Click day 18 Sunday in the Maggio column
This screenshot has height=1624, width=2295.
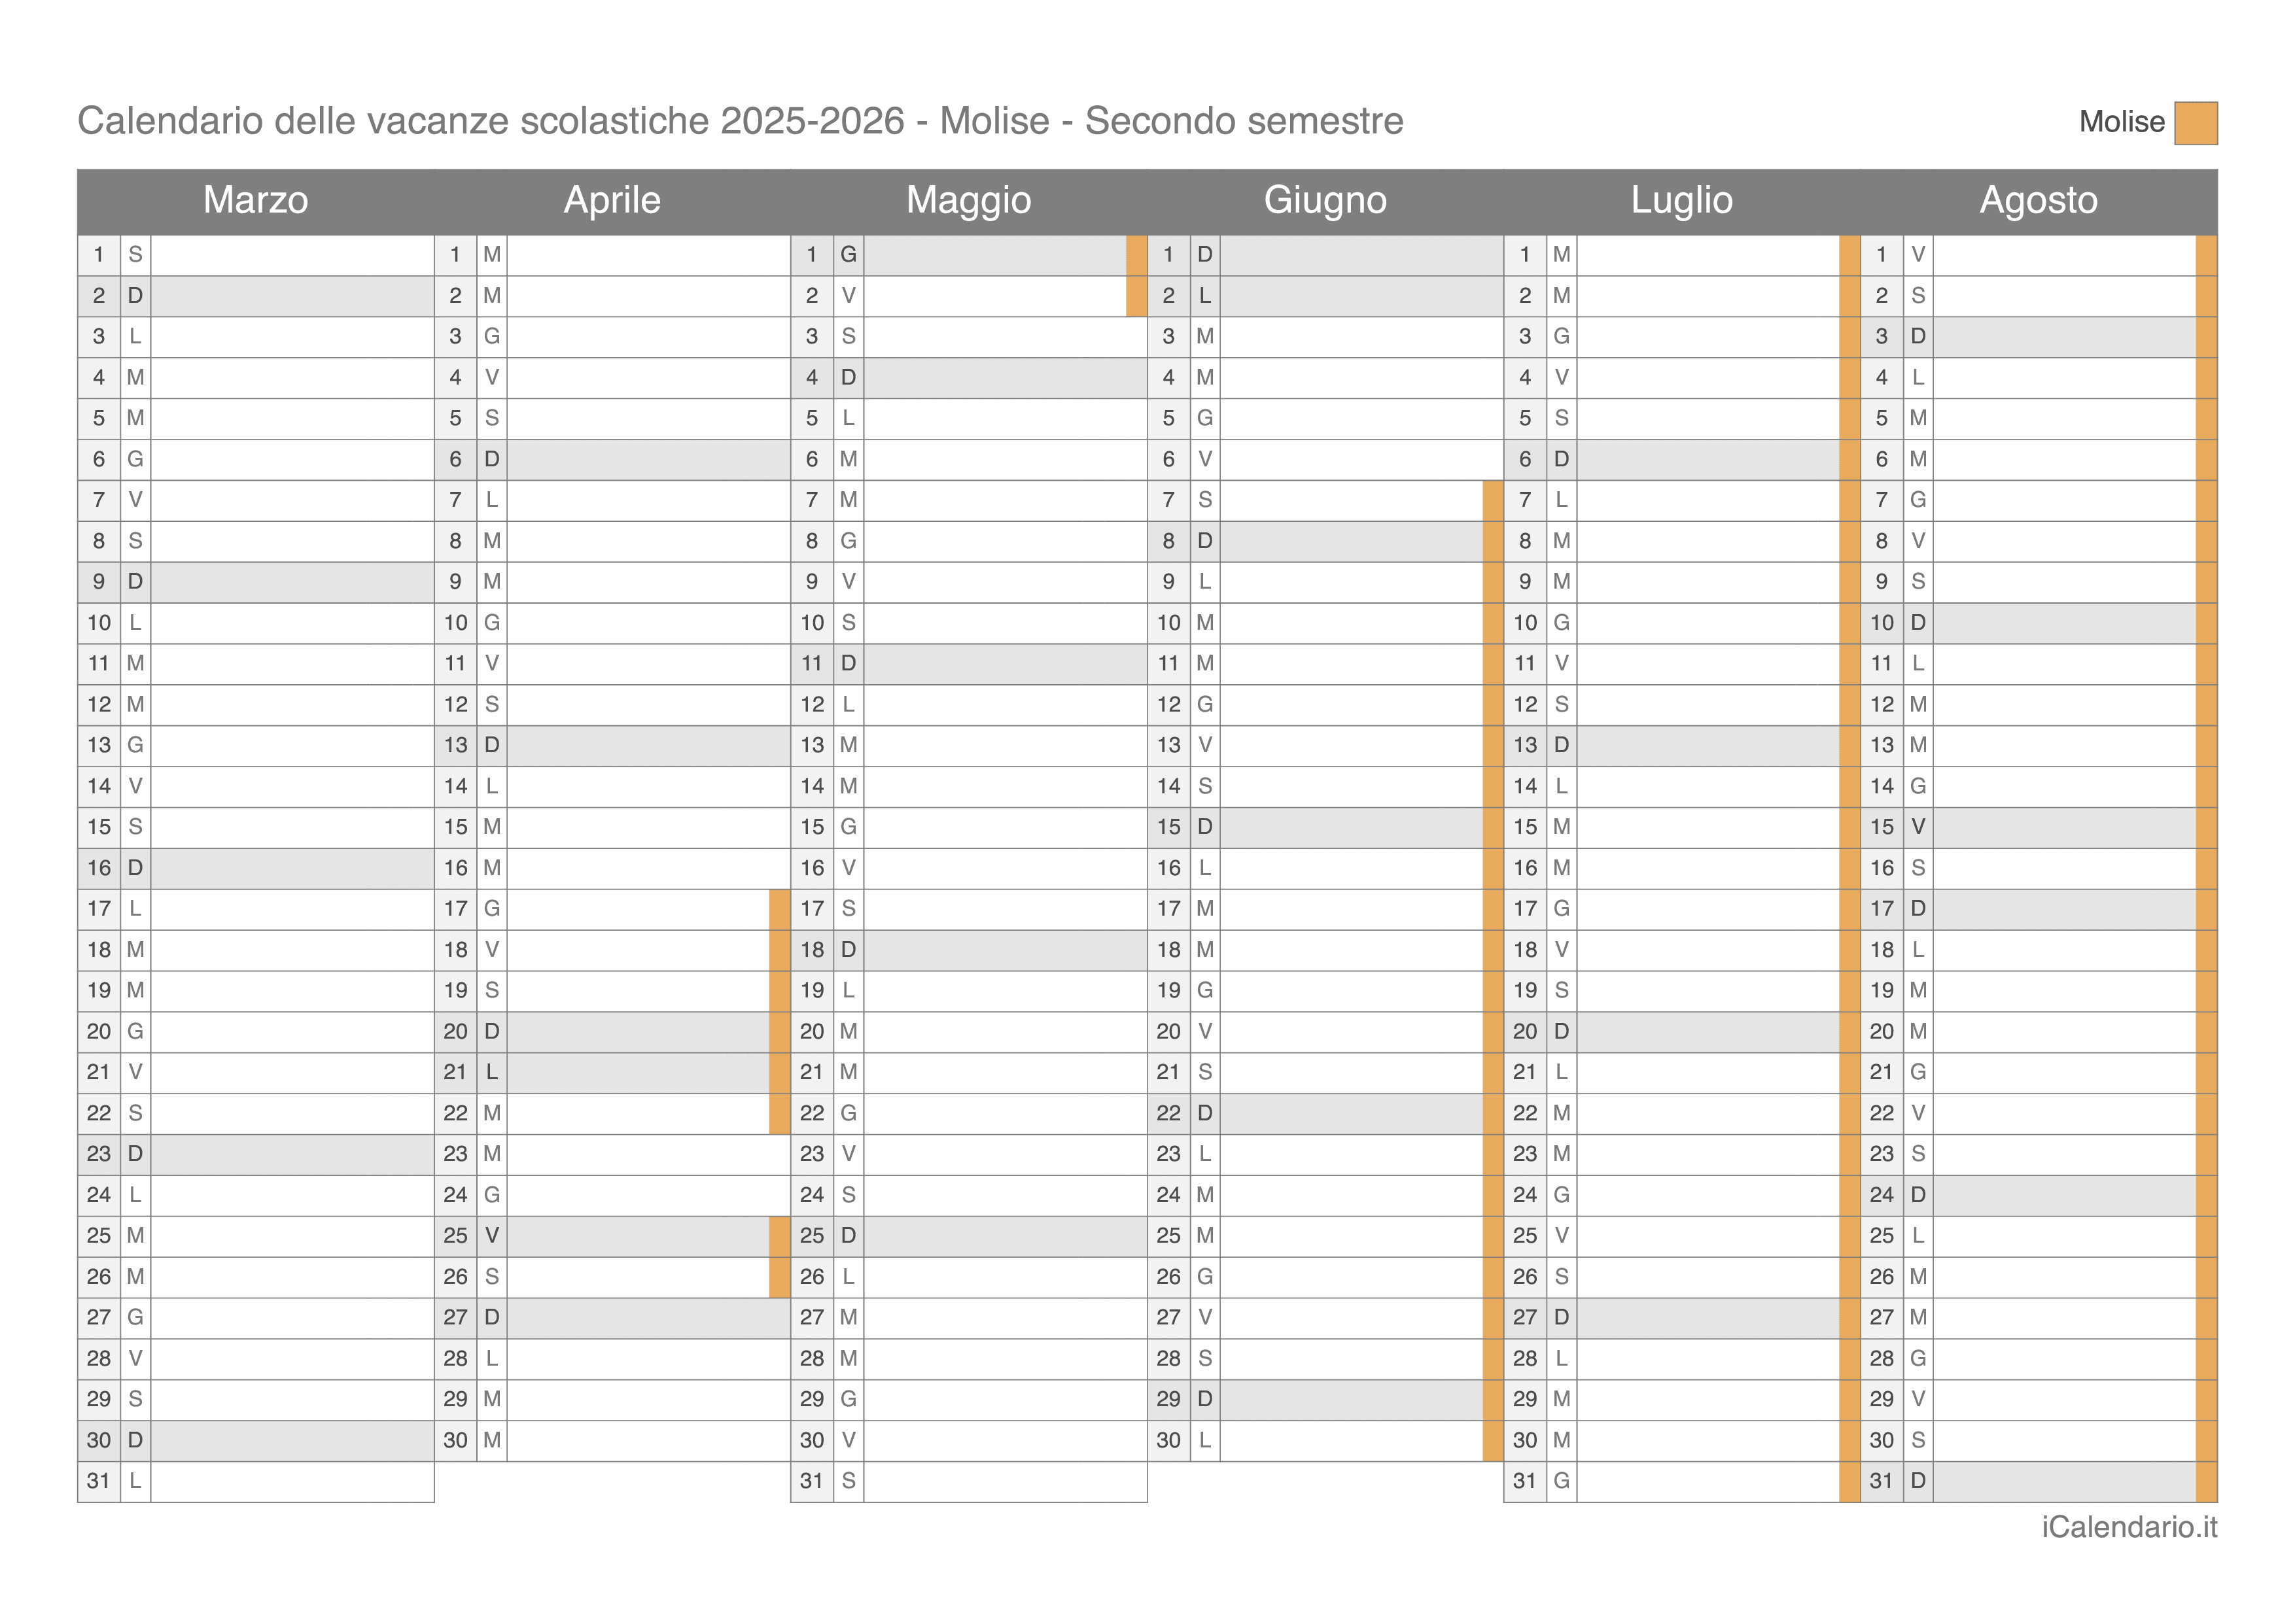pyautogui.click(x=969, y=950)
